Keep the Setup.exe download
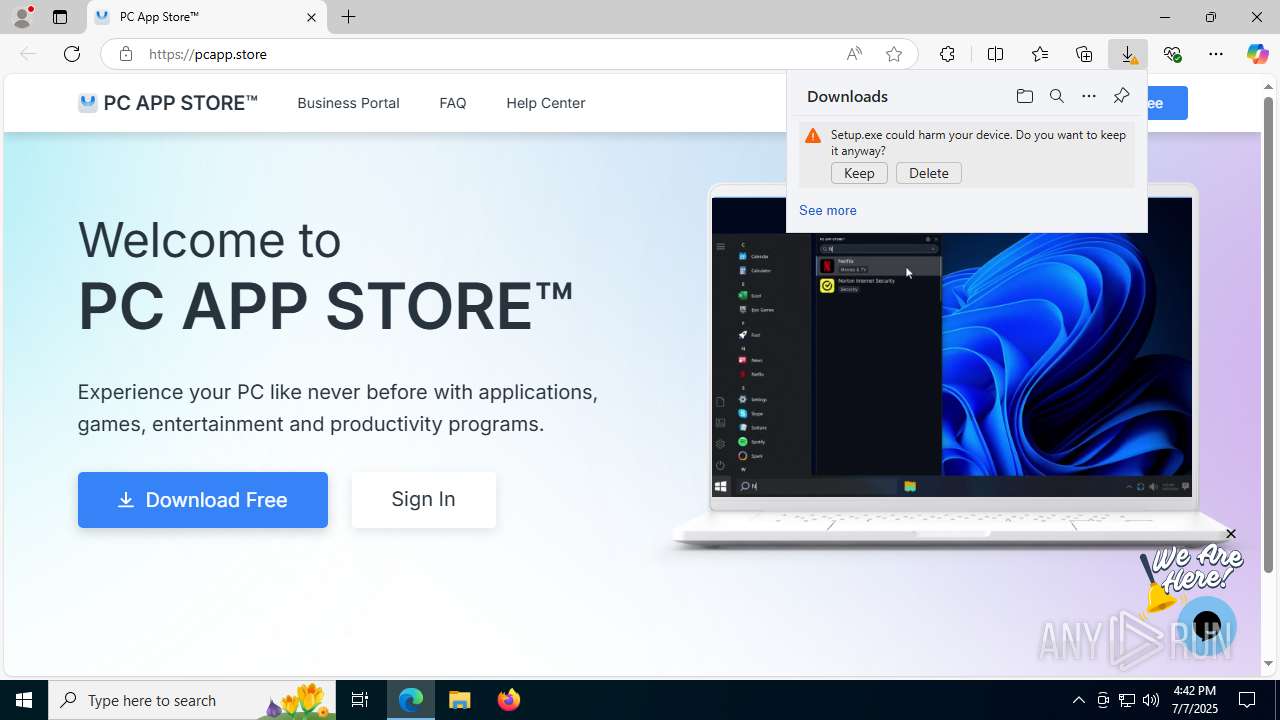1280x720 pixels. pos(859,173)
